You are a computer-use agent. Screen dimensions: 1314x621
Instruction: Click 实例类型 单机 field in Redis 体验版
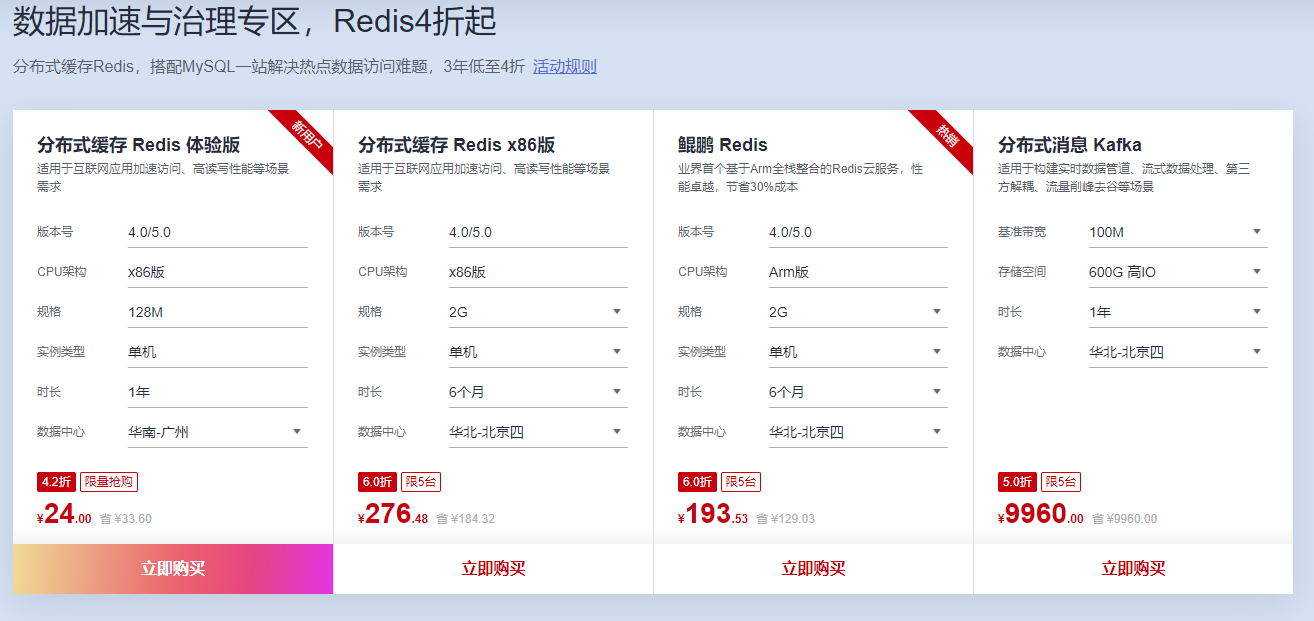[218, 352]
